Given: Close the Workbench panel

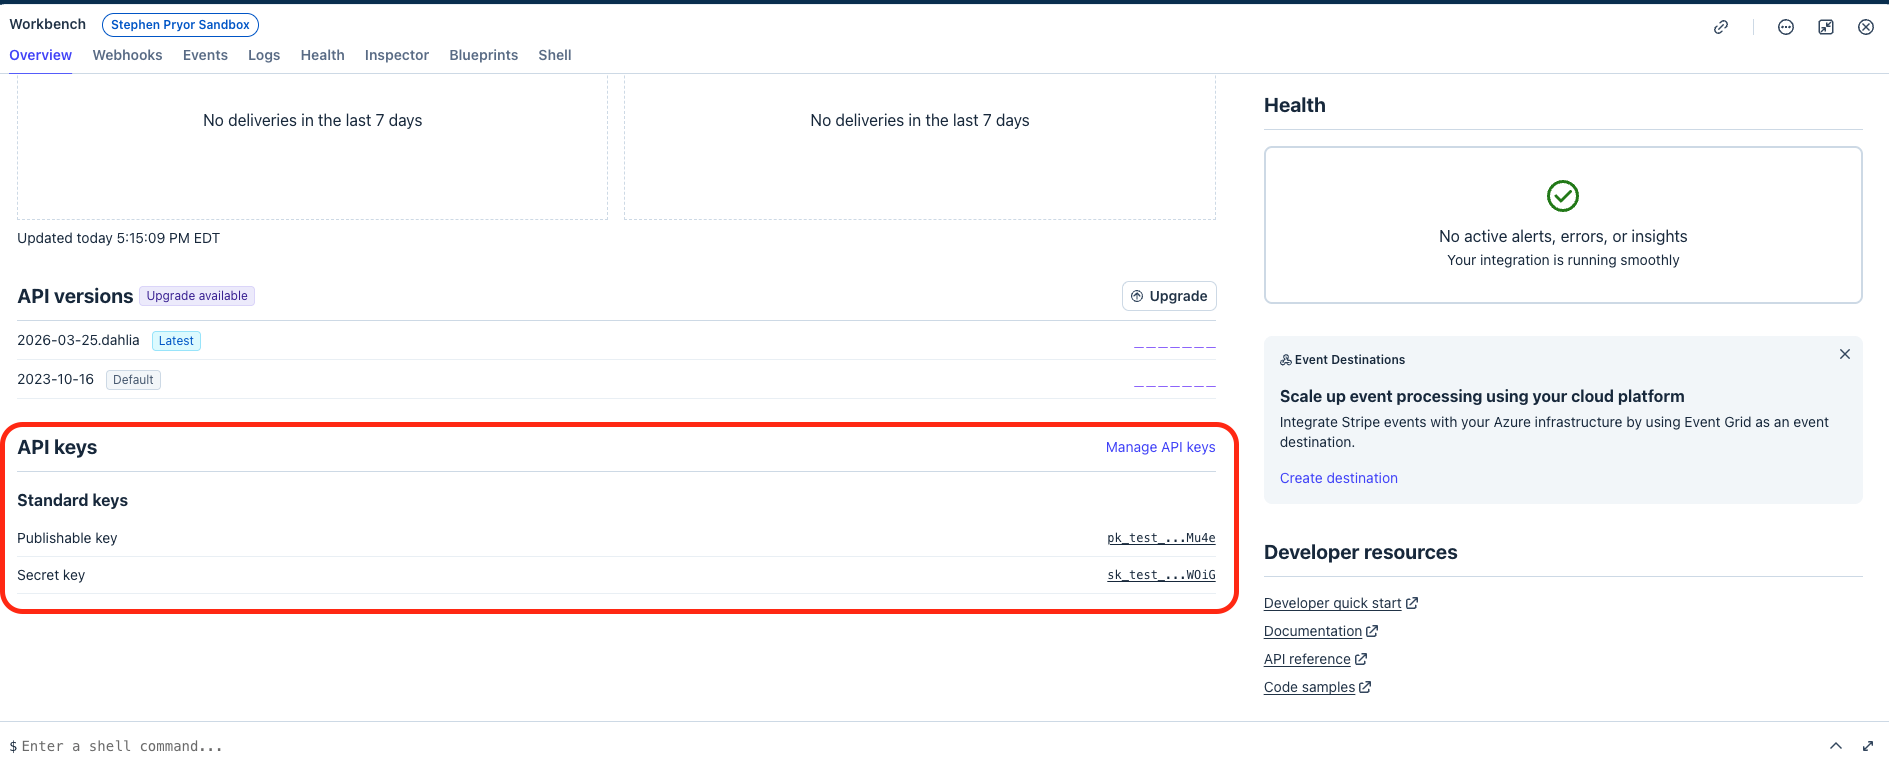Looking at the screenshot, I should tap(1866, 27).
